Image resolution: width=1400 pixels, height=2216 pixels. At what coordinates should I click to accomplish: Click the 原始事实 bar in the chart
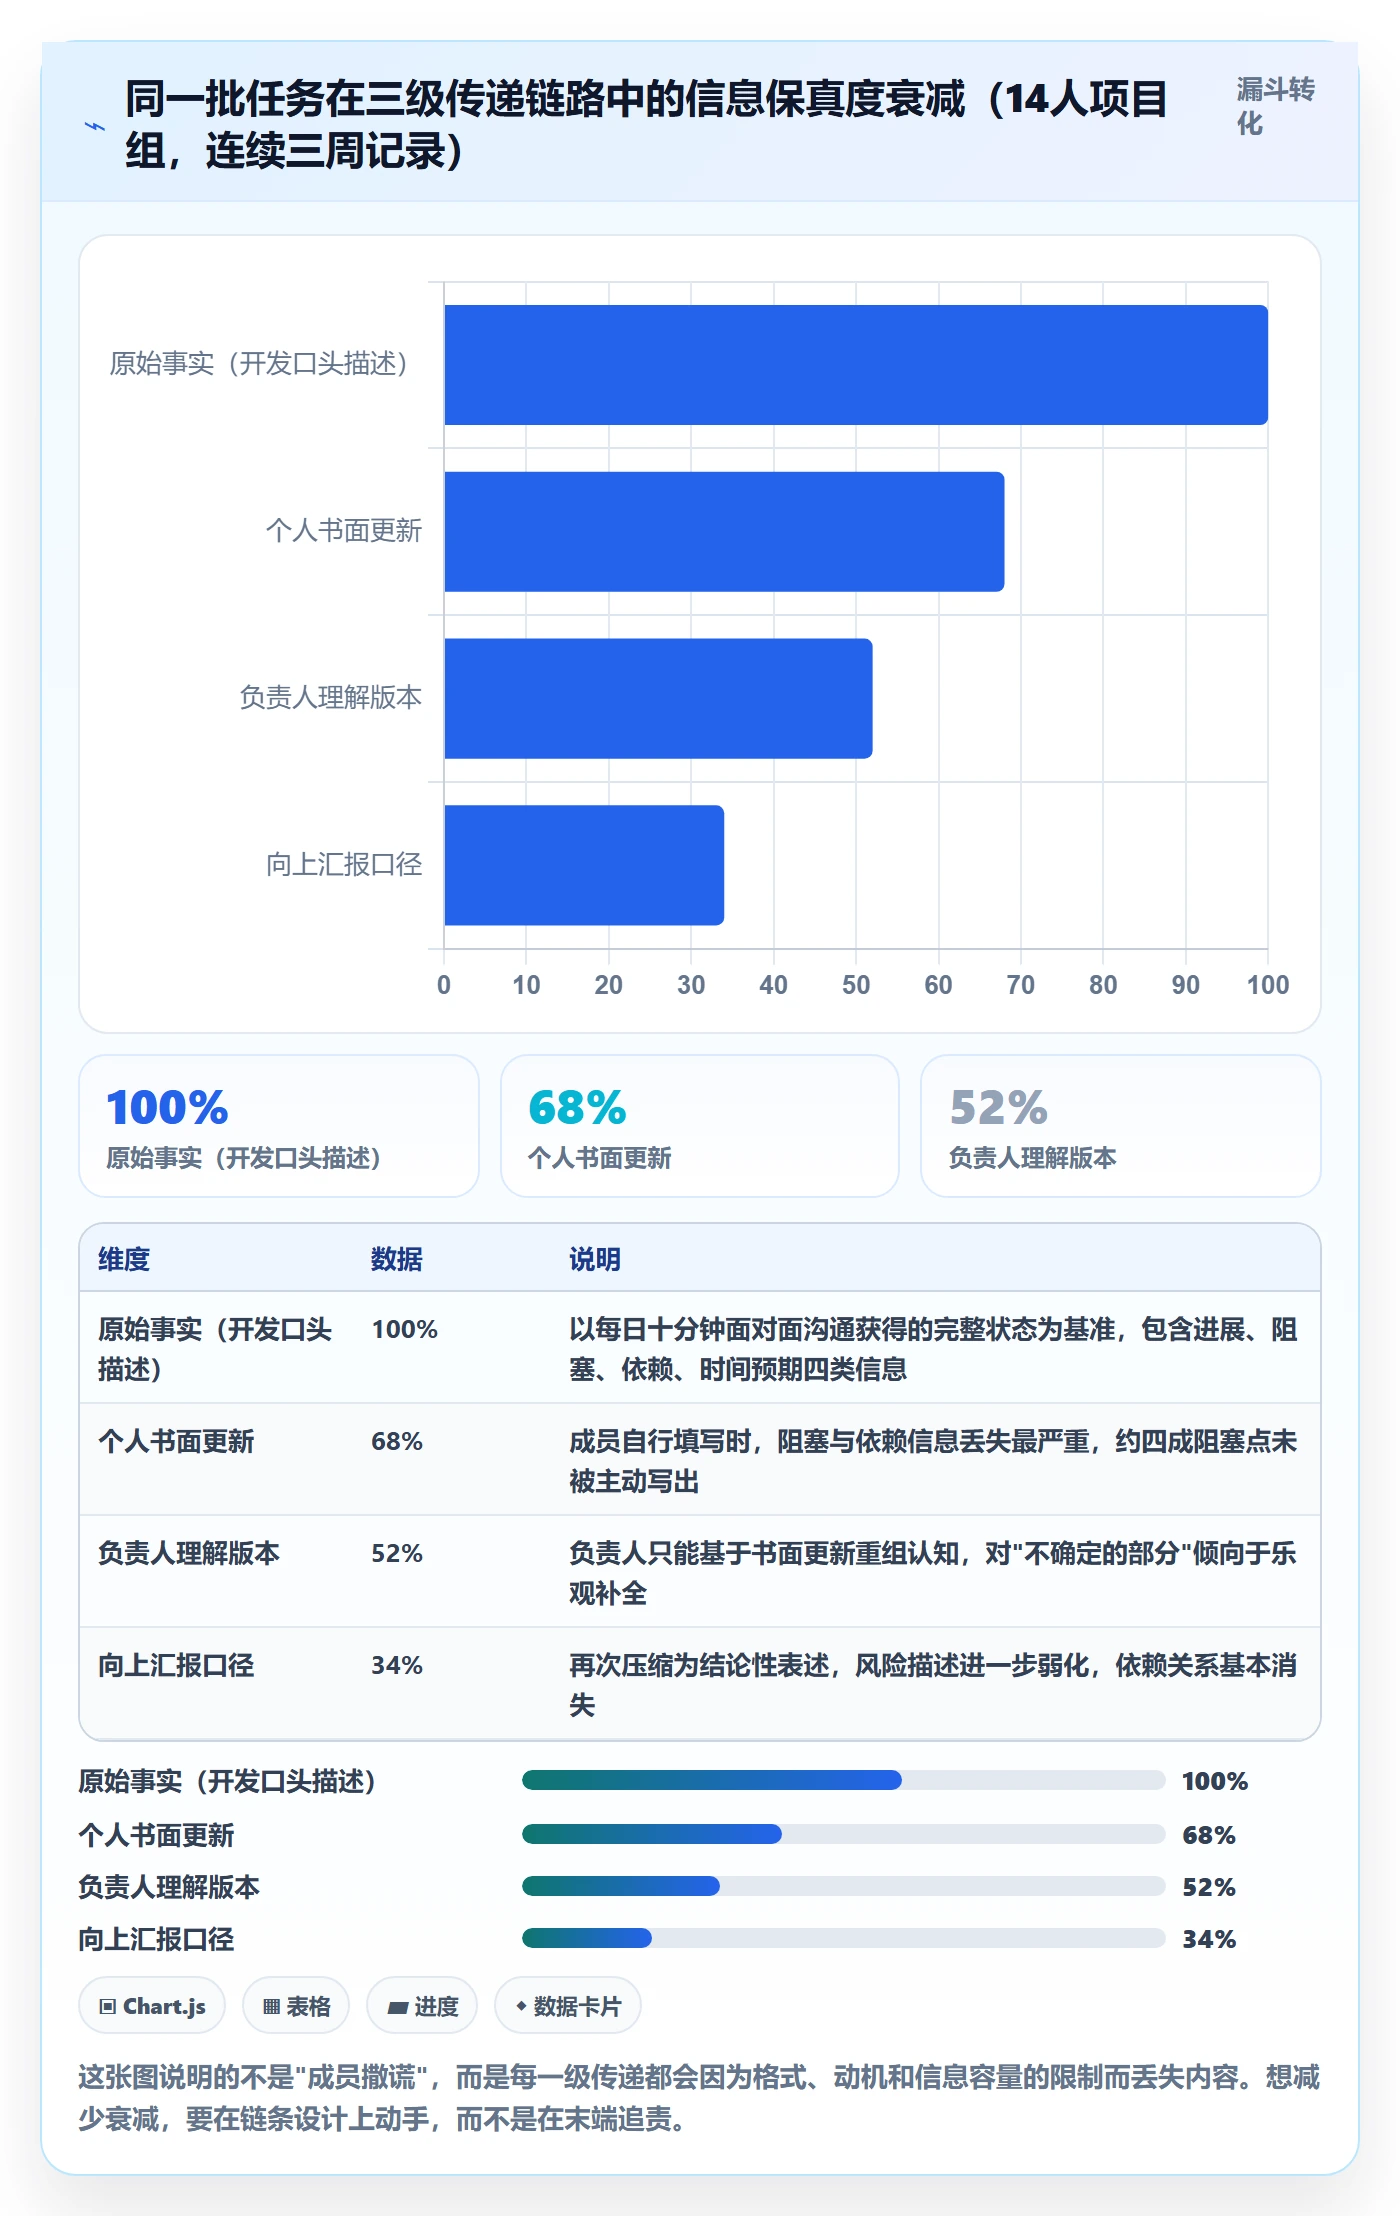click(856, 365)
